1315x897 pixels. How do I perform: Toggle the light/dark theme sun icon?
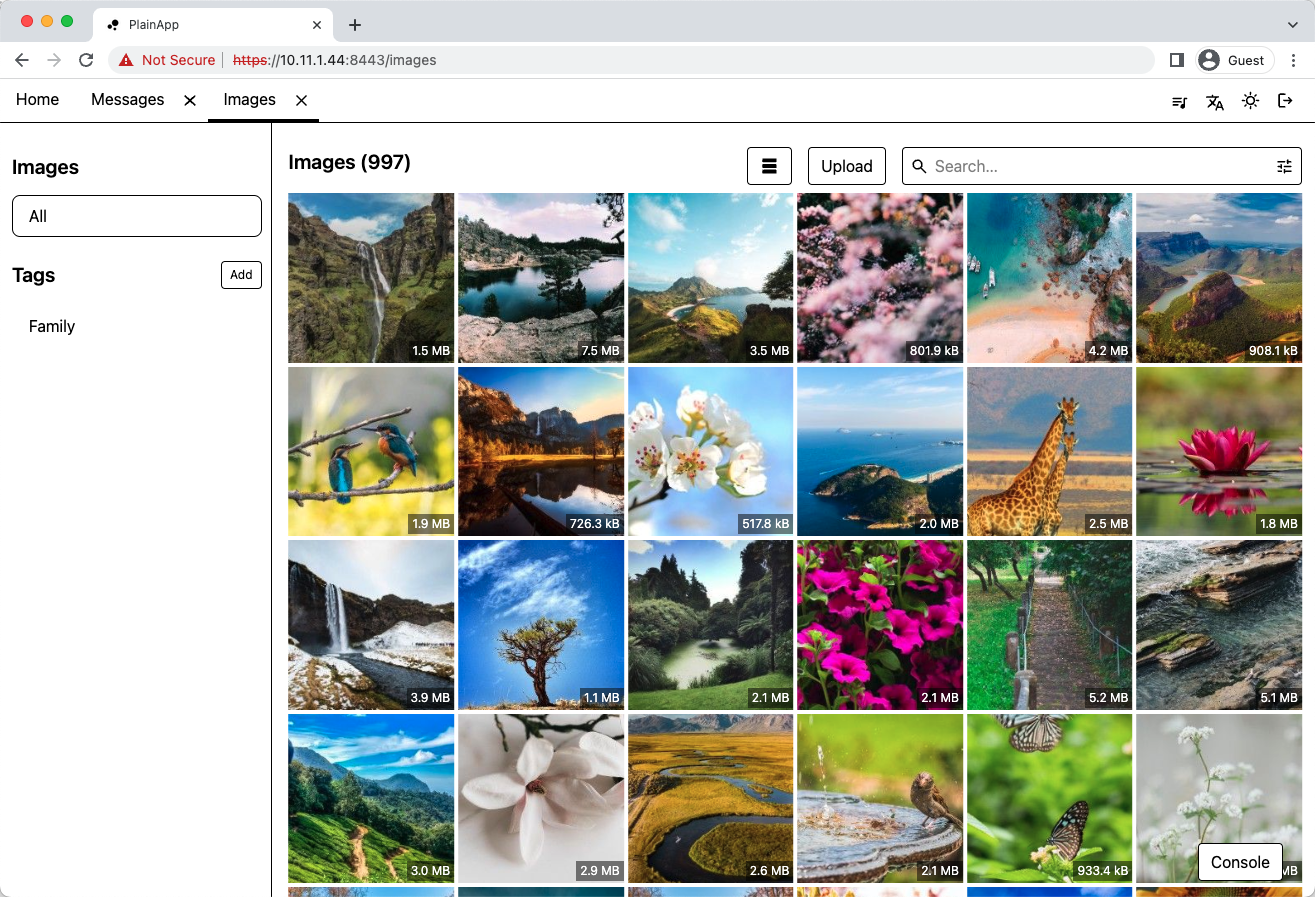point(1250,101)
